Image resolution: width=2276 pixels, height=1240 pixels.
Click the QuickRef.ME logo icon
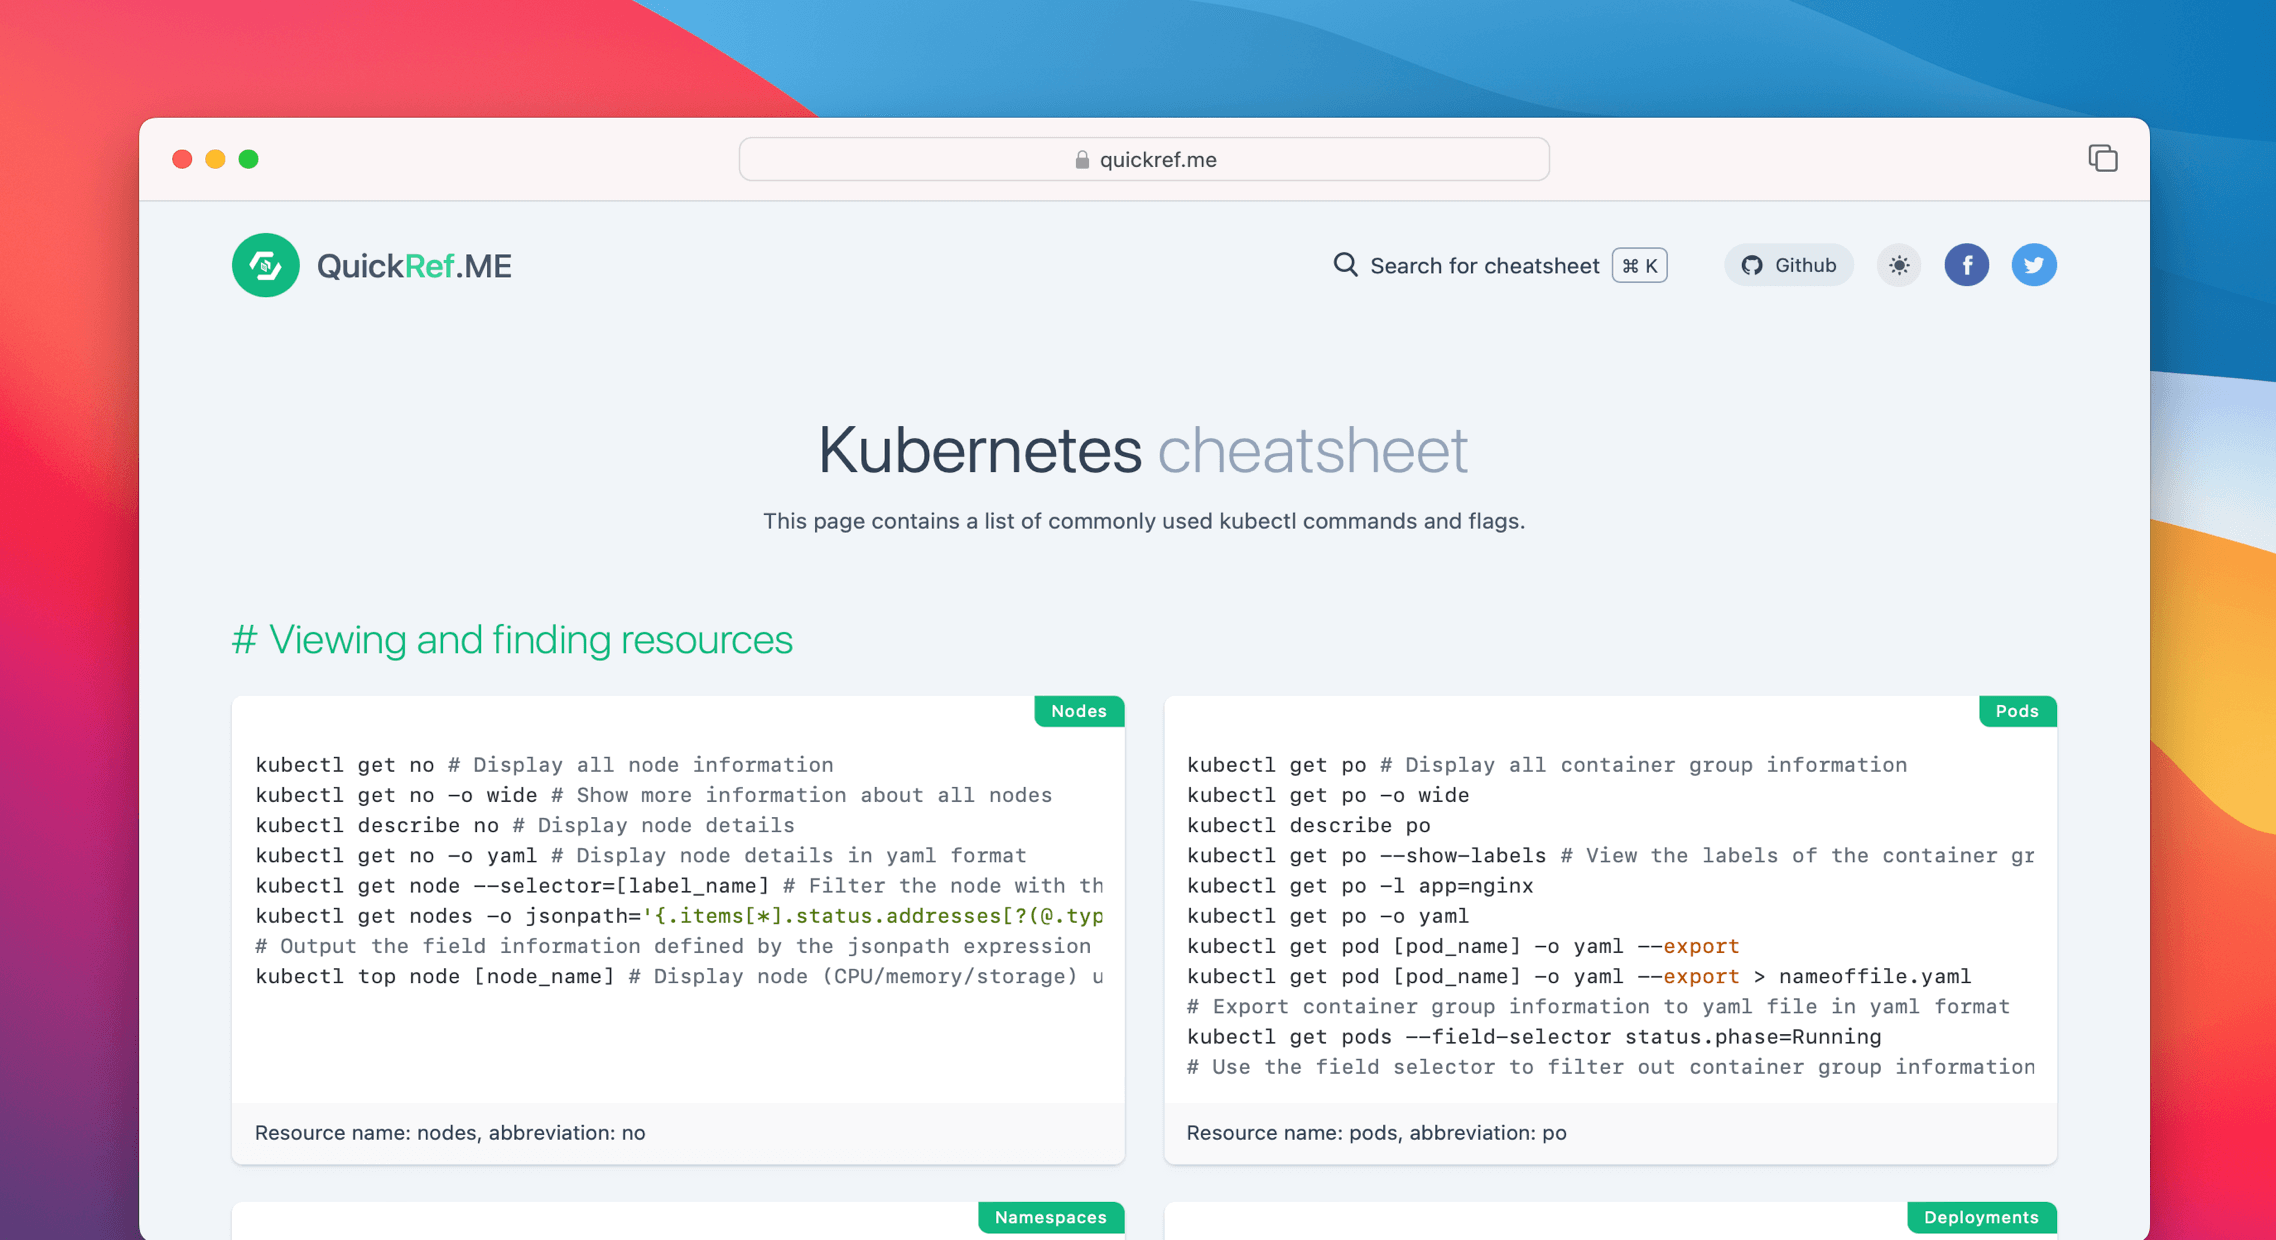265,265
